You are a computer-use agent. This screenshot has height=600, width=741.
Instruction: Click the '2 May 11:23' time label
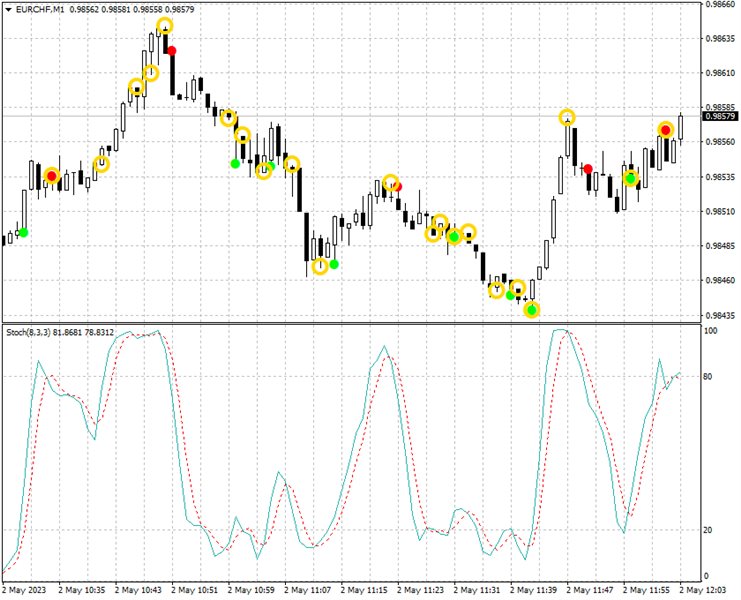click(x=421, y=590)
